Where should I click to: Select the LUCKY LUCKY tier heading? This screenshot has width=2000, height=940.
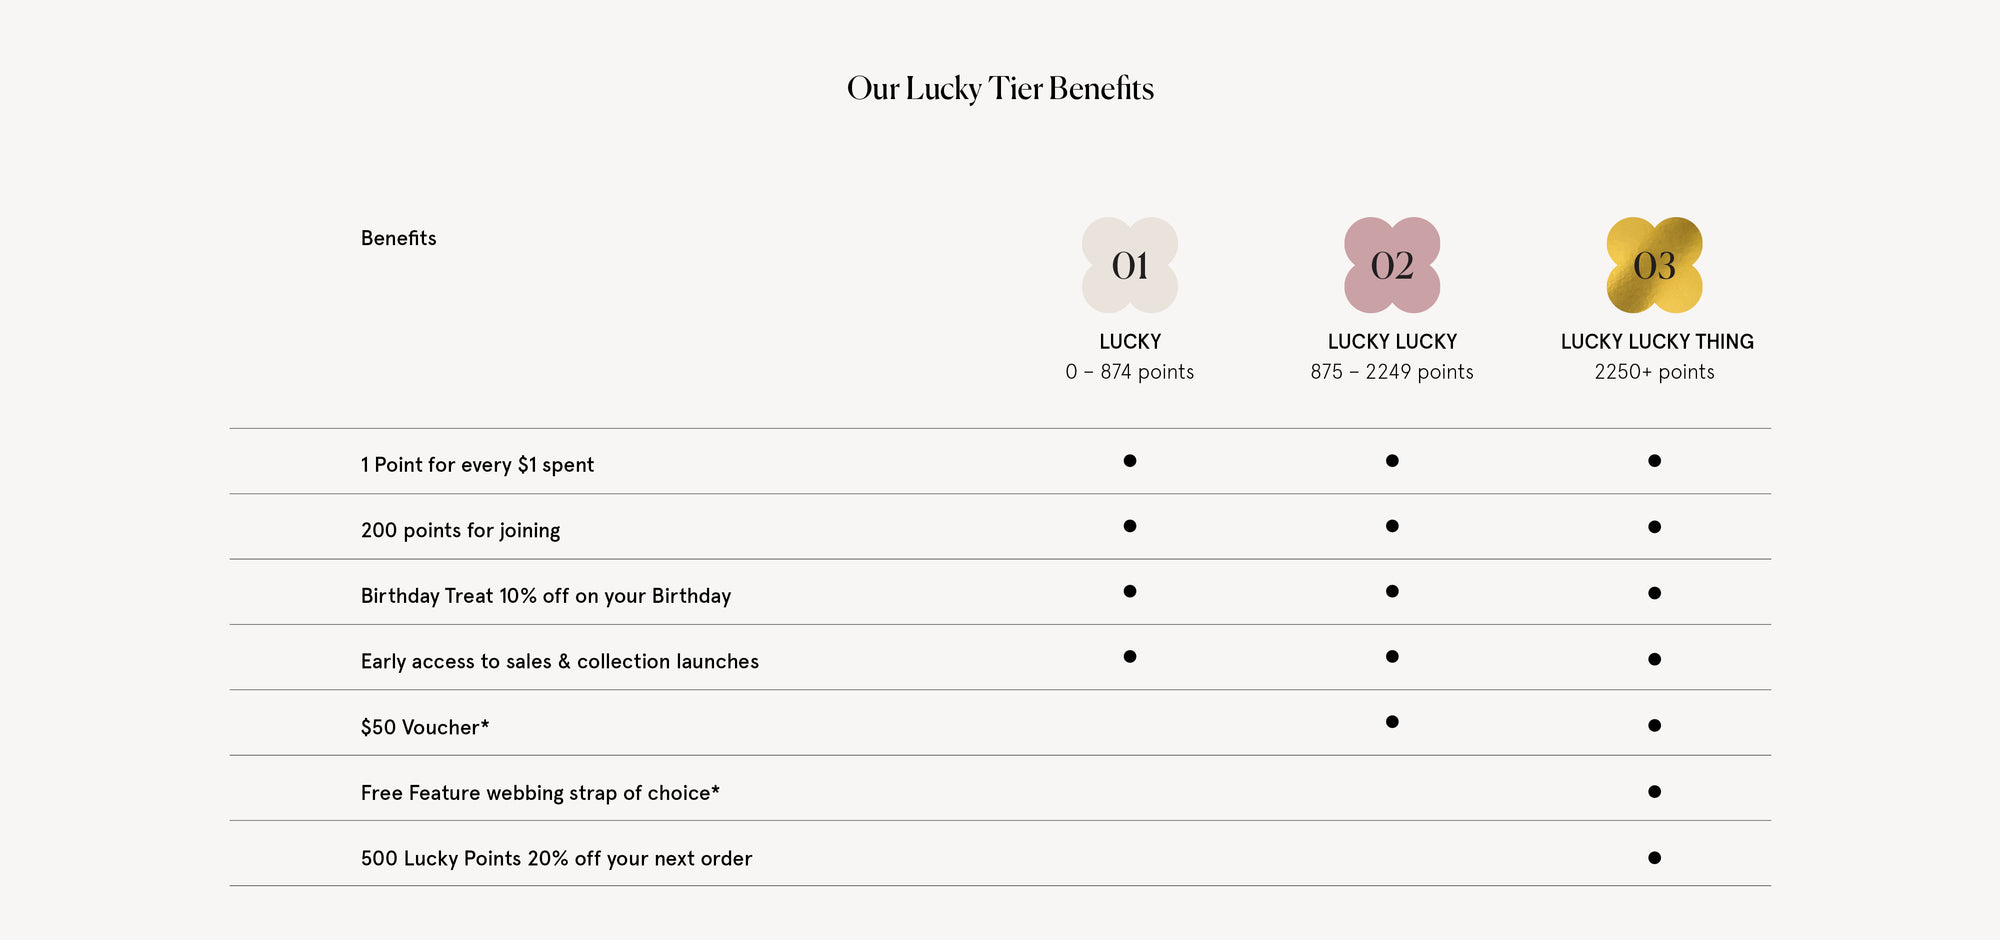click(1392, 342)
